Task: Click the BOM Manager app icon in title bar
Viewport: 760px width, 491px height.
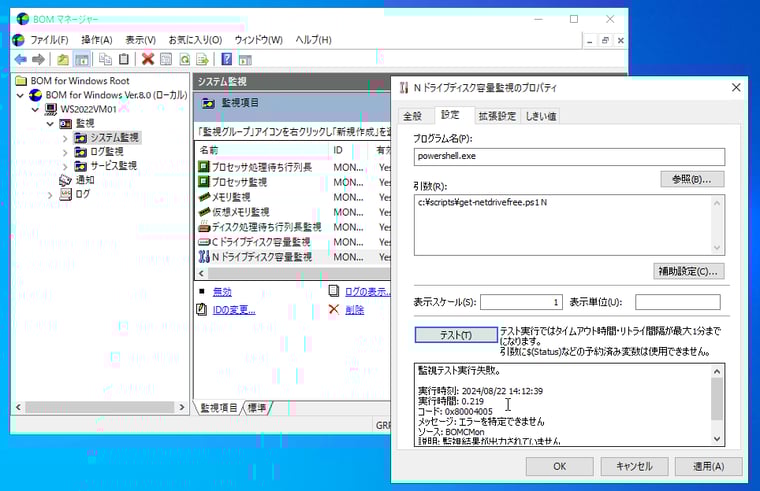Action: pos(23,19)
